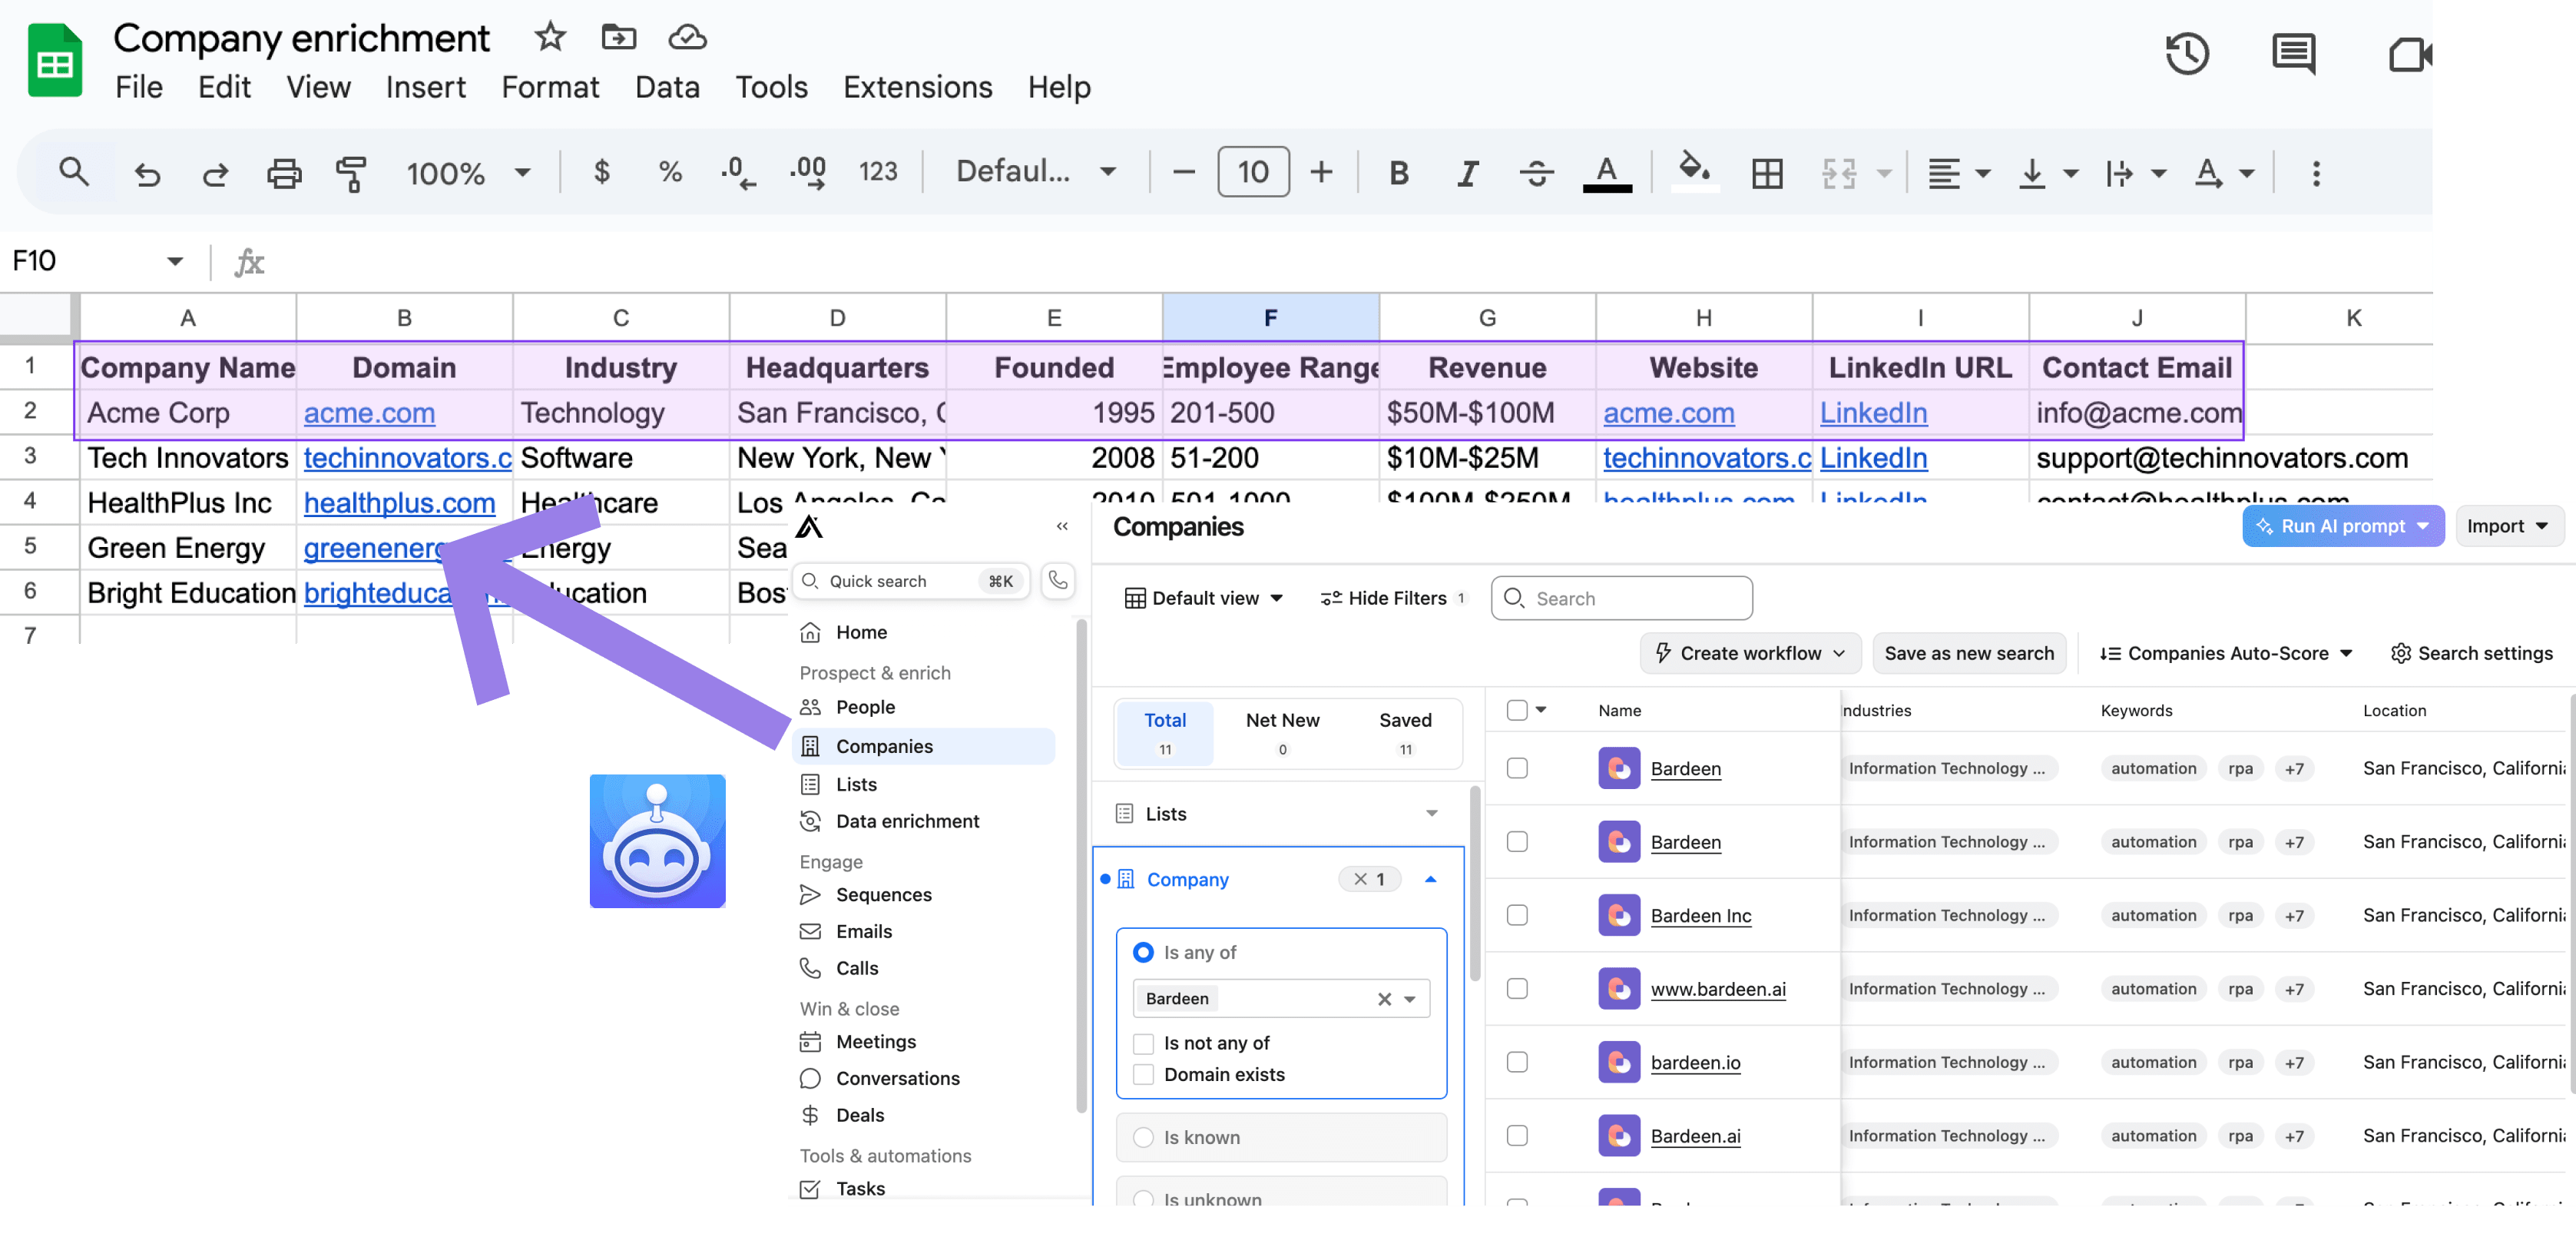Open the more toolbar options menu
The height and width of the screenshot is (1247, 2576).
click(x=2316, y=173)
